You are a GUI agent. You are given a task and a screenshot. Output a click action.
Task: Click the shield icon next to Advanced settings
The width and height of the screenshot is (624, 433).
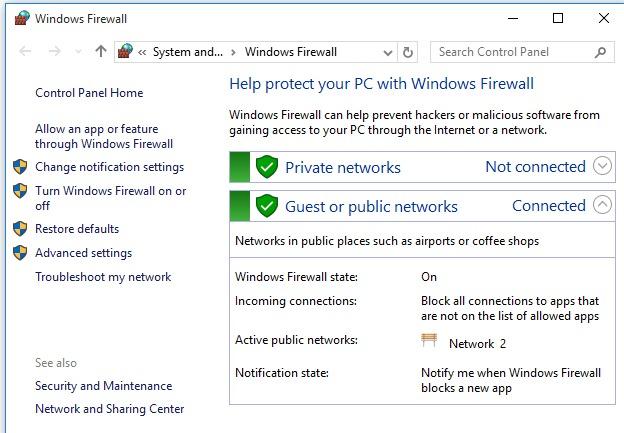pos(20,253)
